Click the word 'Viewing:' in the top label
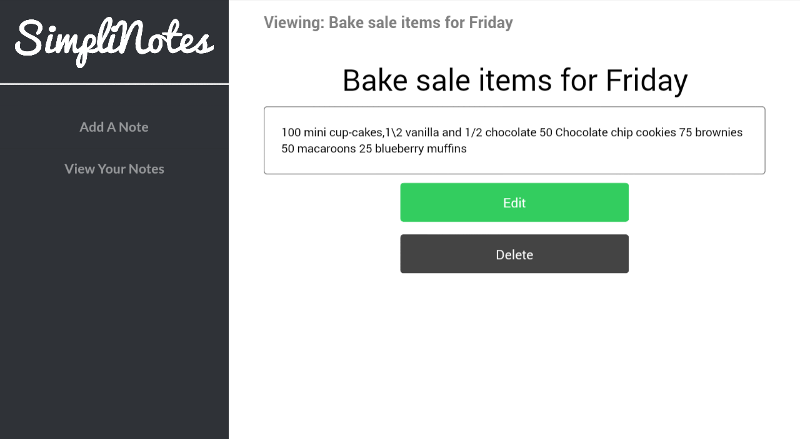This screenshot has height=439, width=800. [x=294, y=22]
